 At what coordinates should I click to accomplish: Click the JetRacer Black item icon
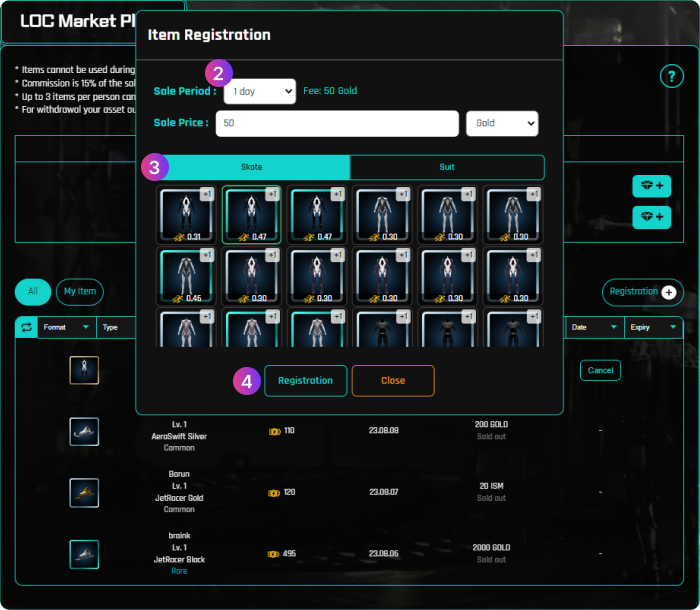pos(84,553)
